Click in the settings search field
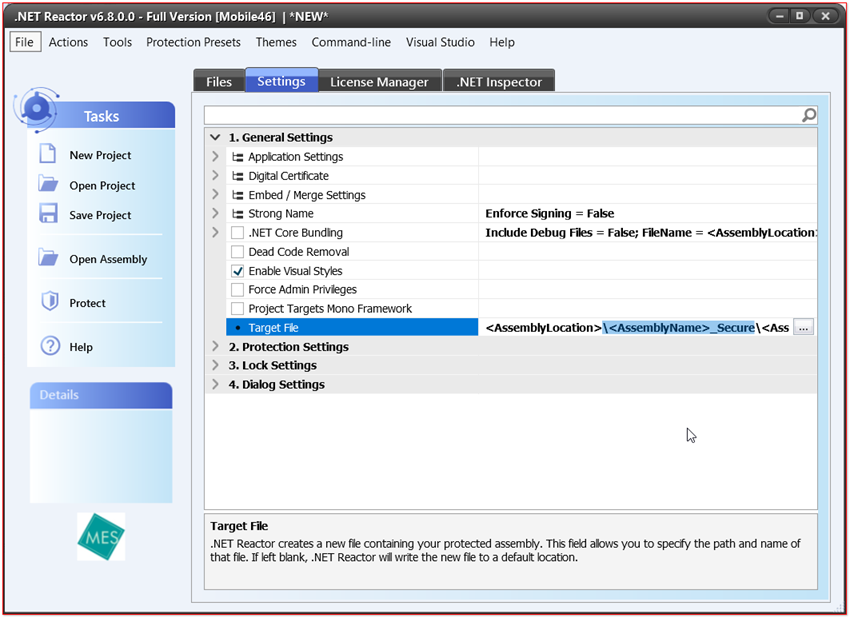Viewport: 850px width, 618px height. (x=503, y=115)
